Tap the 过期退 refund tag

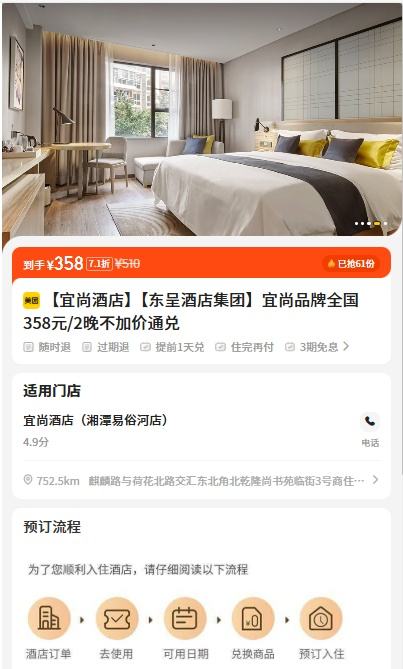click(105, 347)
